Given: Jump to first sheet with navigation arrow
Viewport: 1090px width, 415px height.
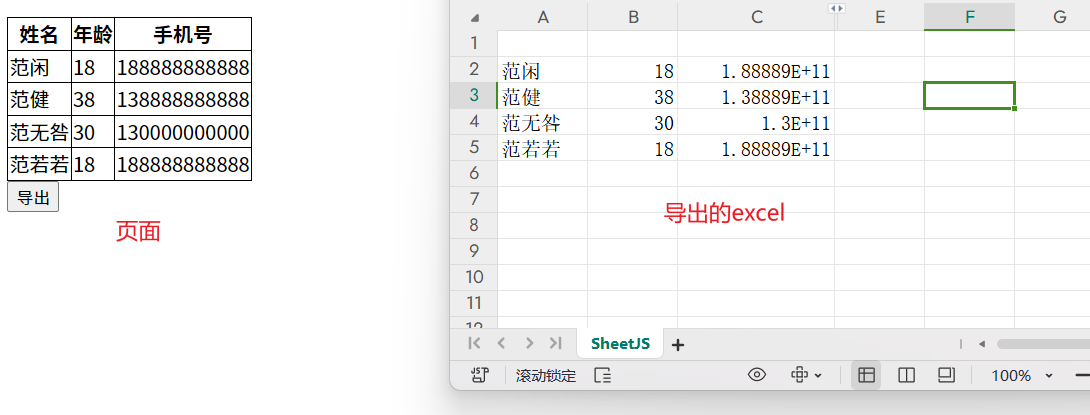Looking at the screenshot, I should tap(475, 344).
